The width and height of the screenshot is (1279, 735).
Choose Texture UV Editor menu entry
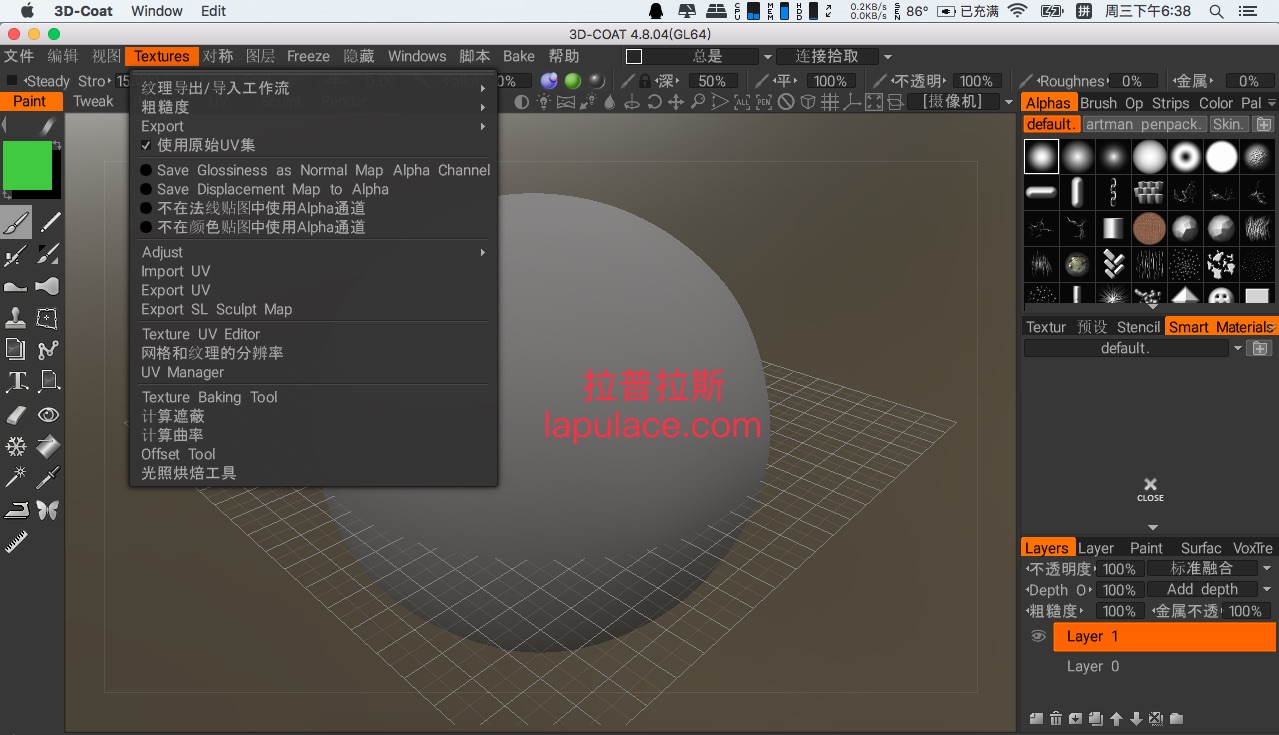coord(201,334)
